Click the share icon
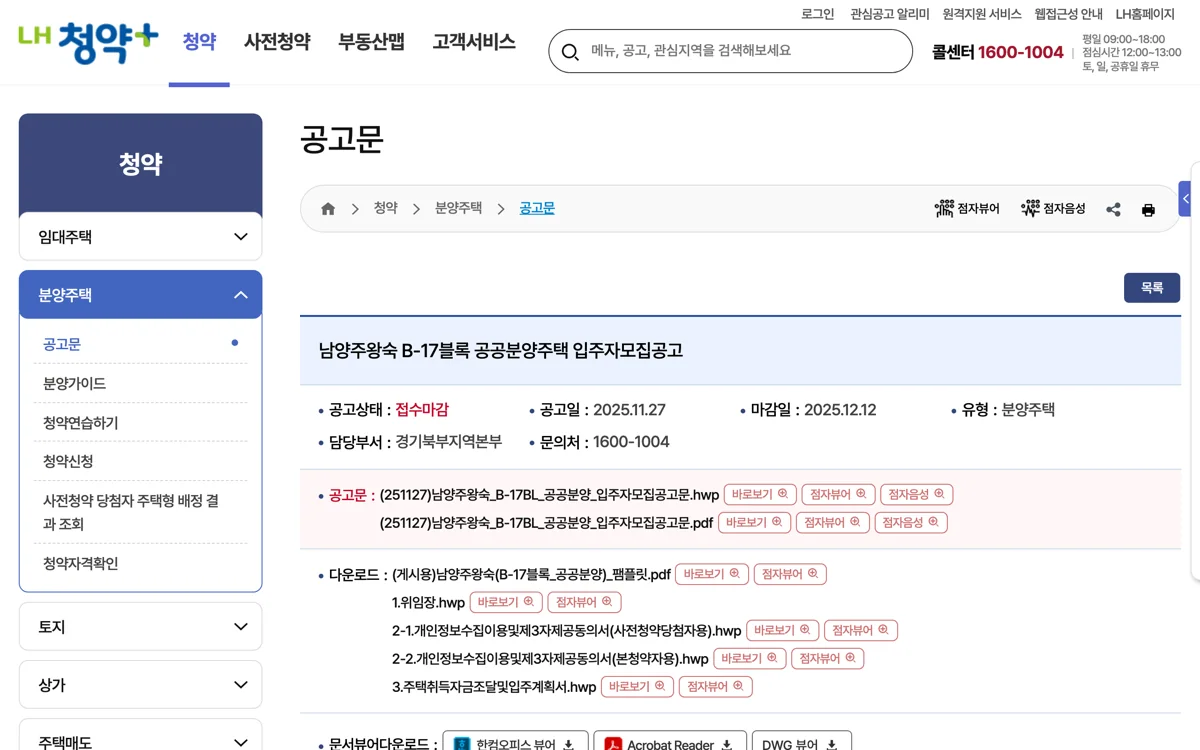Viewport: 1200px width, 750px height. coord(1113,210)
